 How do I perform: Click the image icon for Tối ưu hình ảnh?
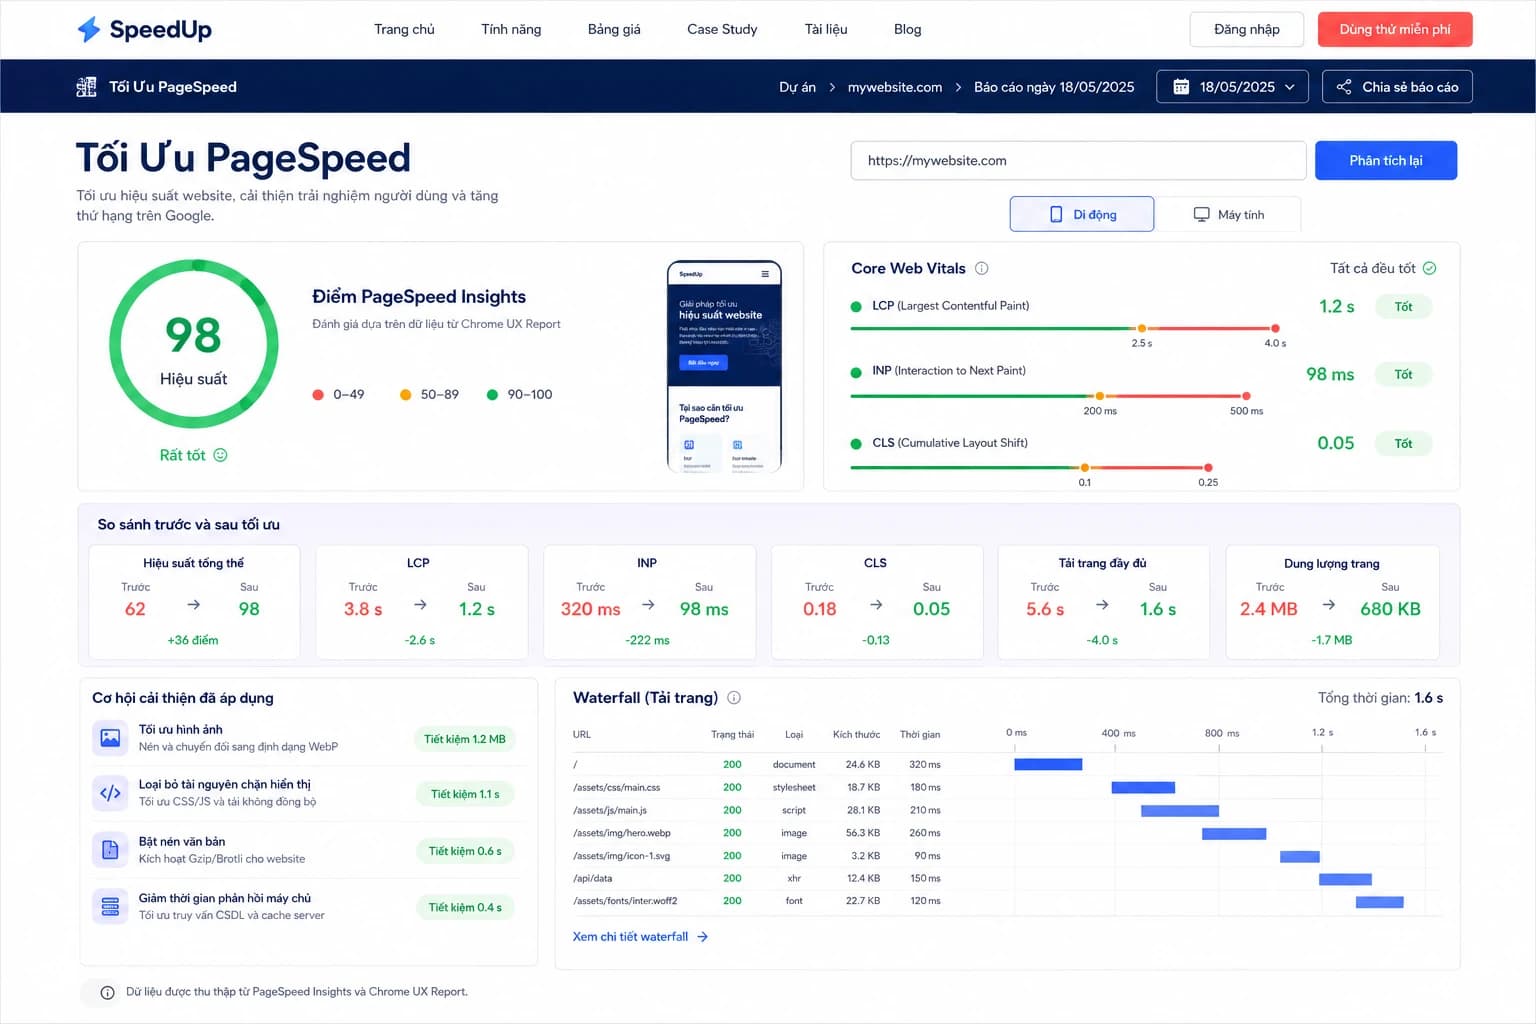[110, 738]
